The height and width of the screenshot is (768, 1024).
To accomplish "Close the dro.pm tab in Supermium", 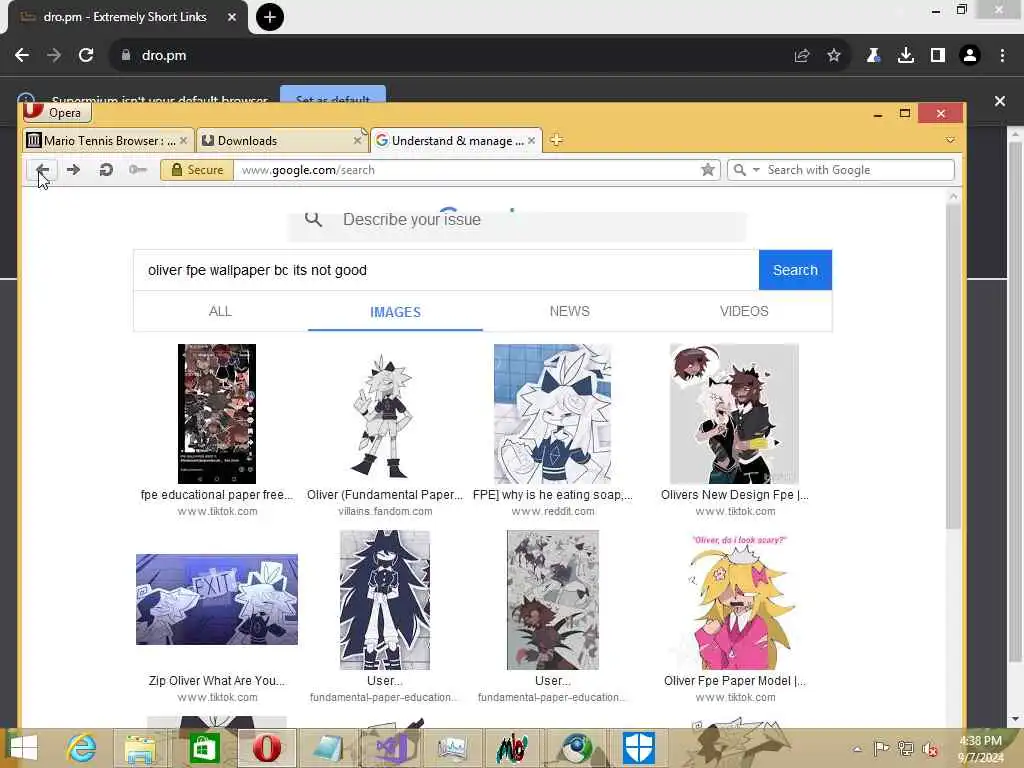I will [232, 17].
